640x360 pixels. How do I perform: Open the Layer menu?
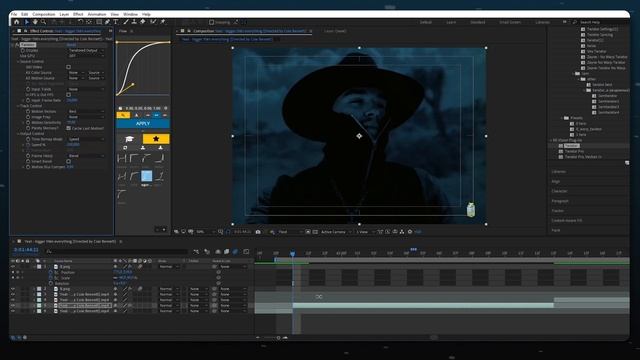pos(64,14)
